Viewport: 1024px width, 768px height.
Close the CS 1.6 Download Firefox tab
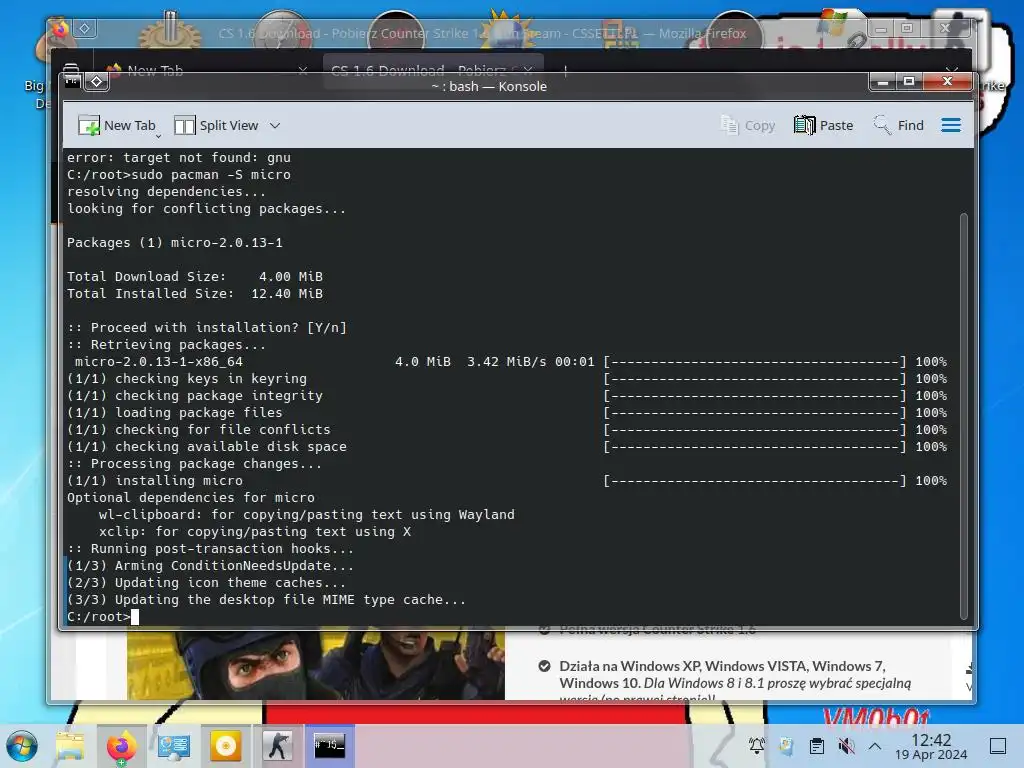coord(528,70)
